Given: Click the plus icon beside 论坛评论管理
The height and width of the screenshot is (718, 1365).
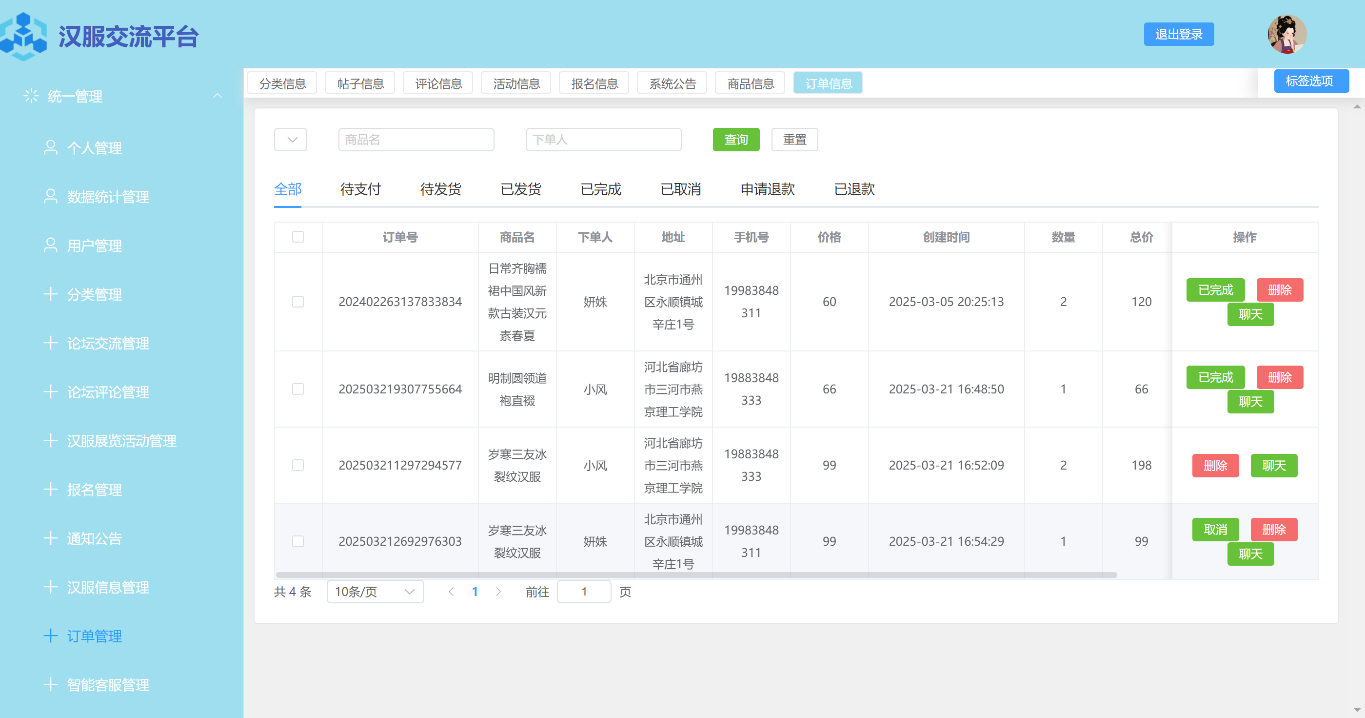Looking at the screenshot, I should coord(51,392).
